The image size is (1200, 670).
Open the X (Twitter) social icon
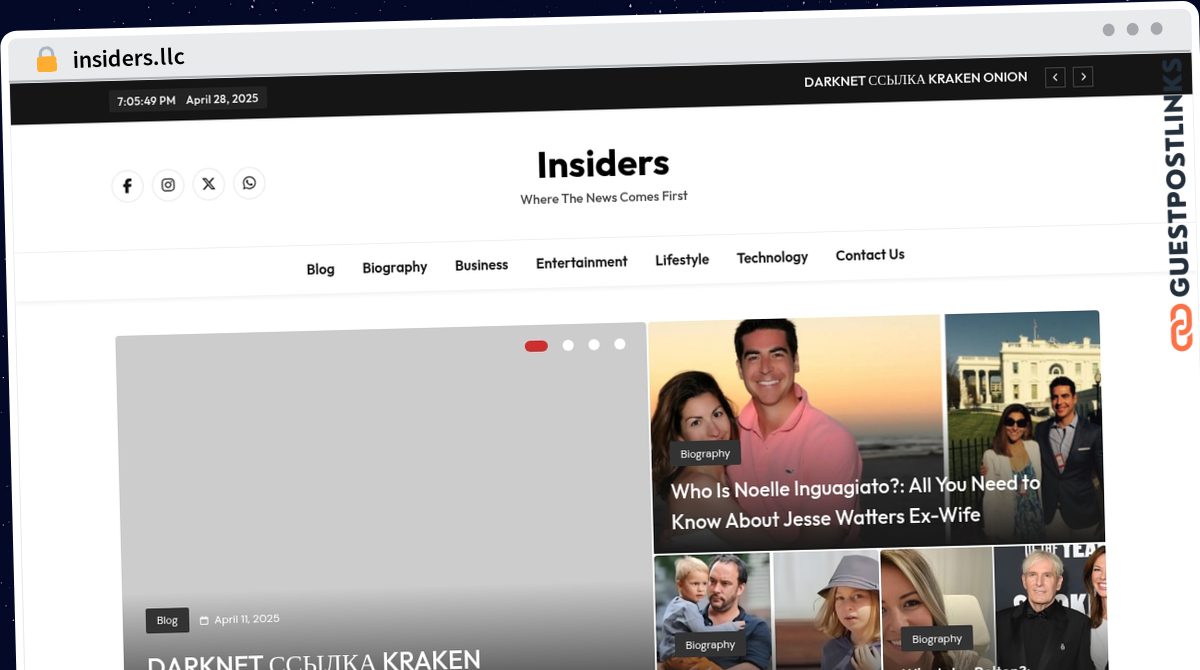click(x=208, y=184)
